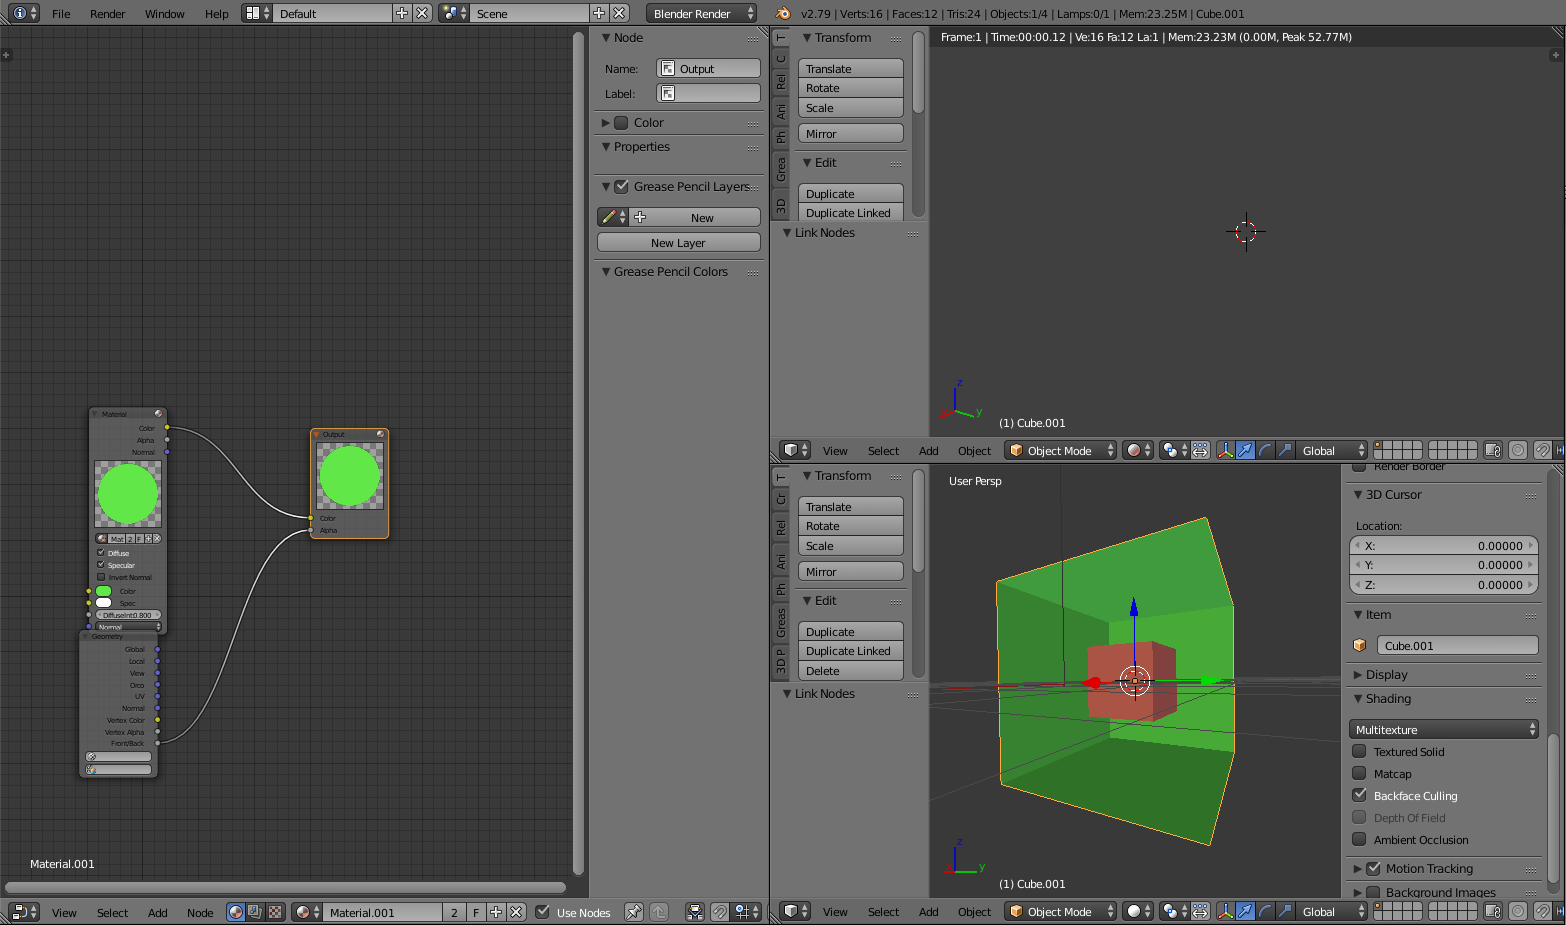Viewport: 1566px width, 925px height.
Task: Select rotate manipulator arc in upper viewport header
Action: [x=1265, y=451]
